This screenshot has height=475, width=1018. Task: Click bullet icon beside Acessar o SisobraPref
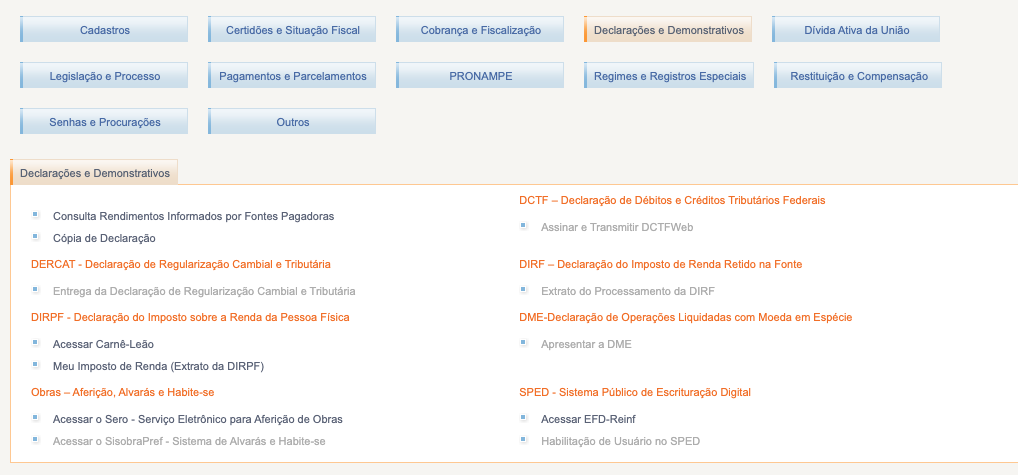(x=35, y=439)
